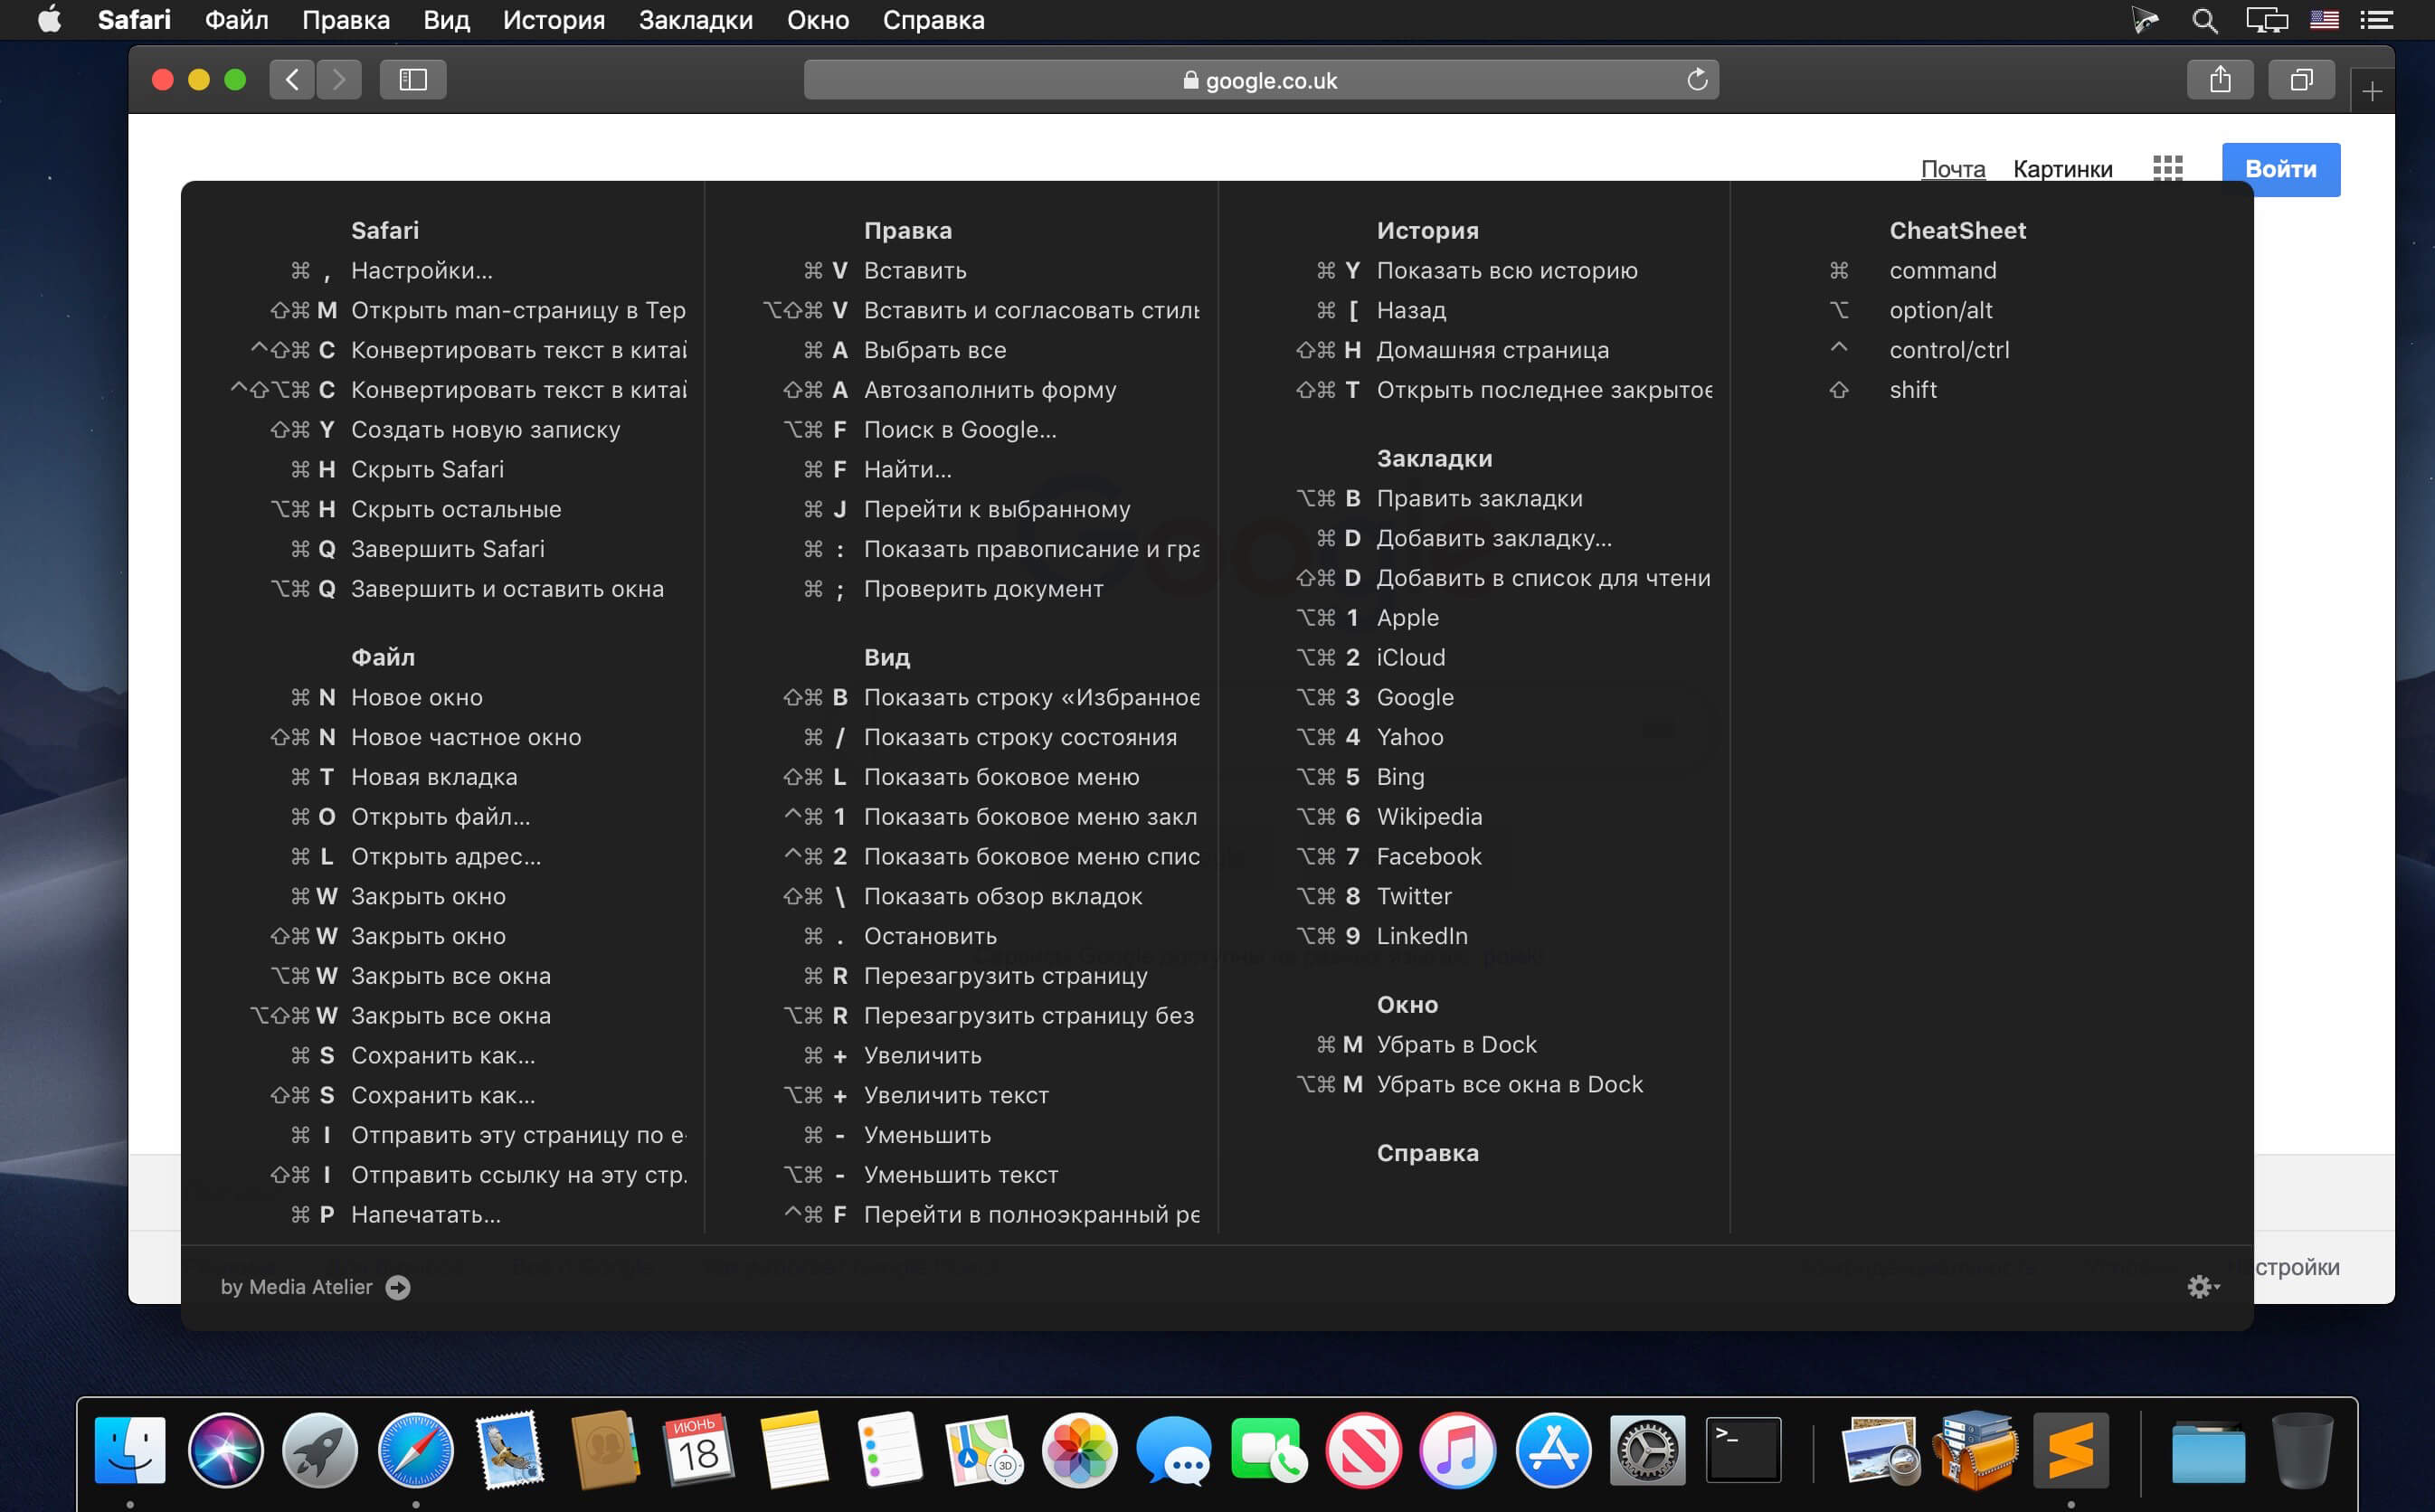Open the Почта link on Google
Viewport: 2435px width, 1512px height.
pos(1953,169)
